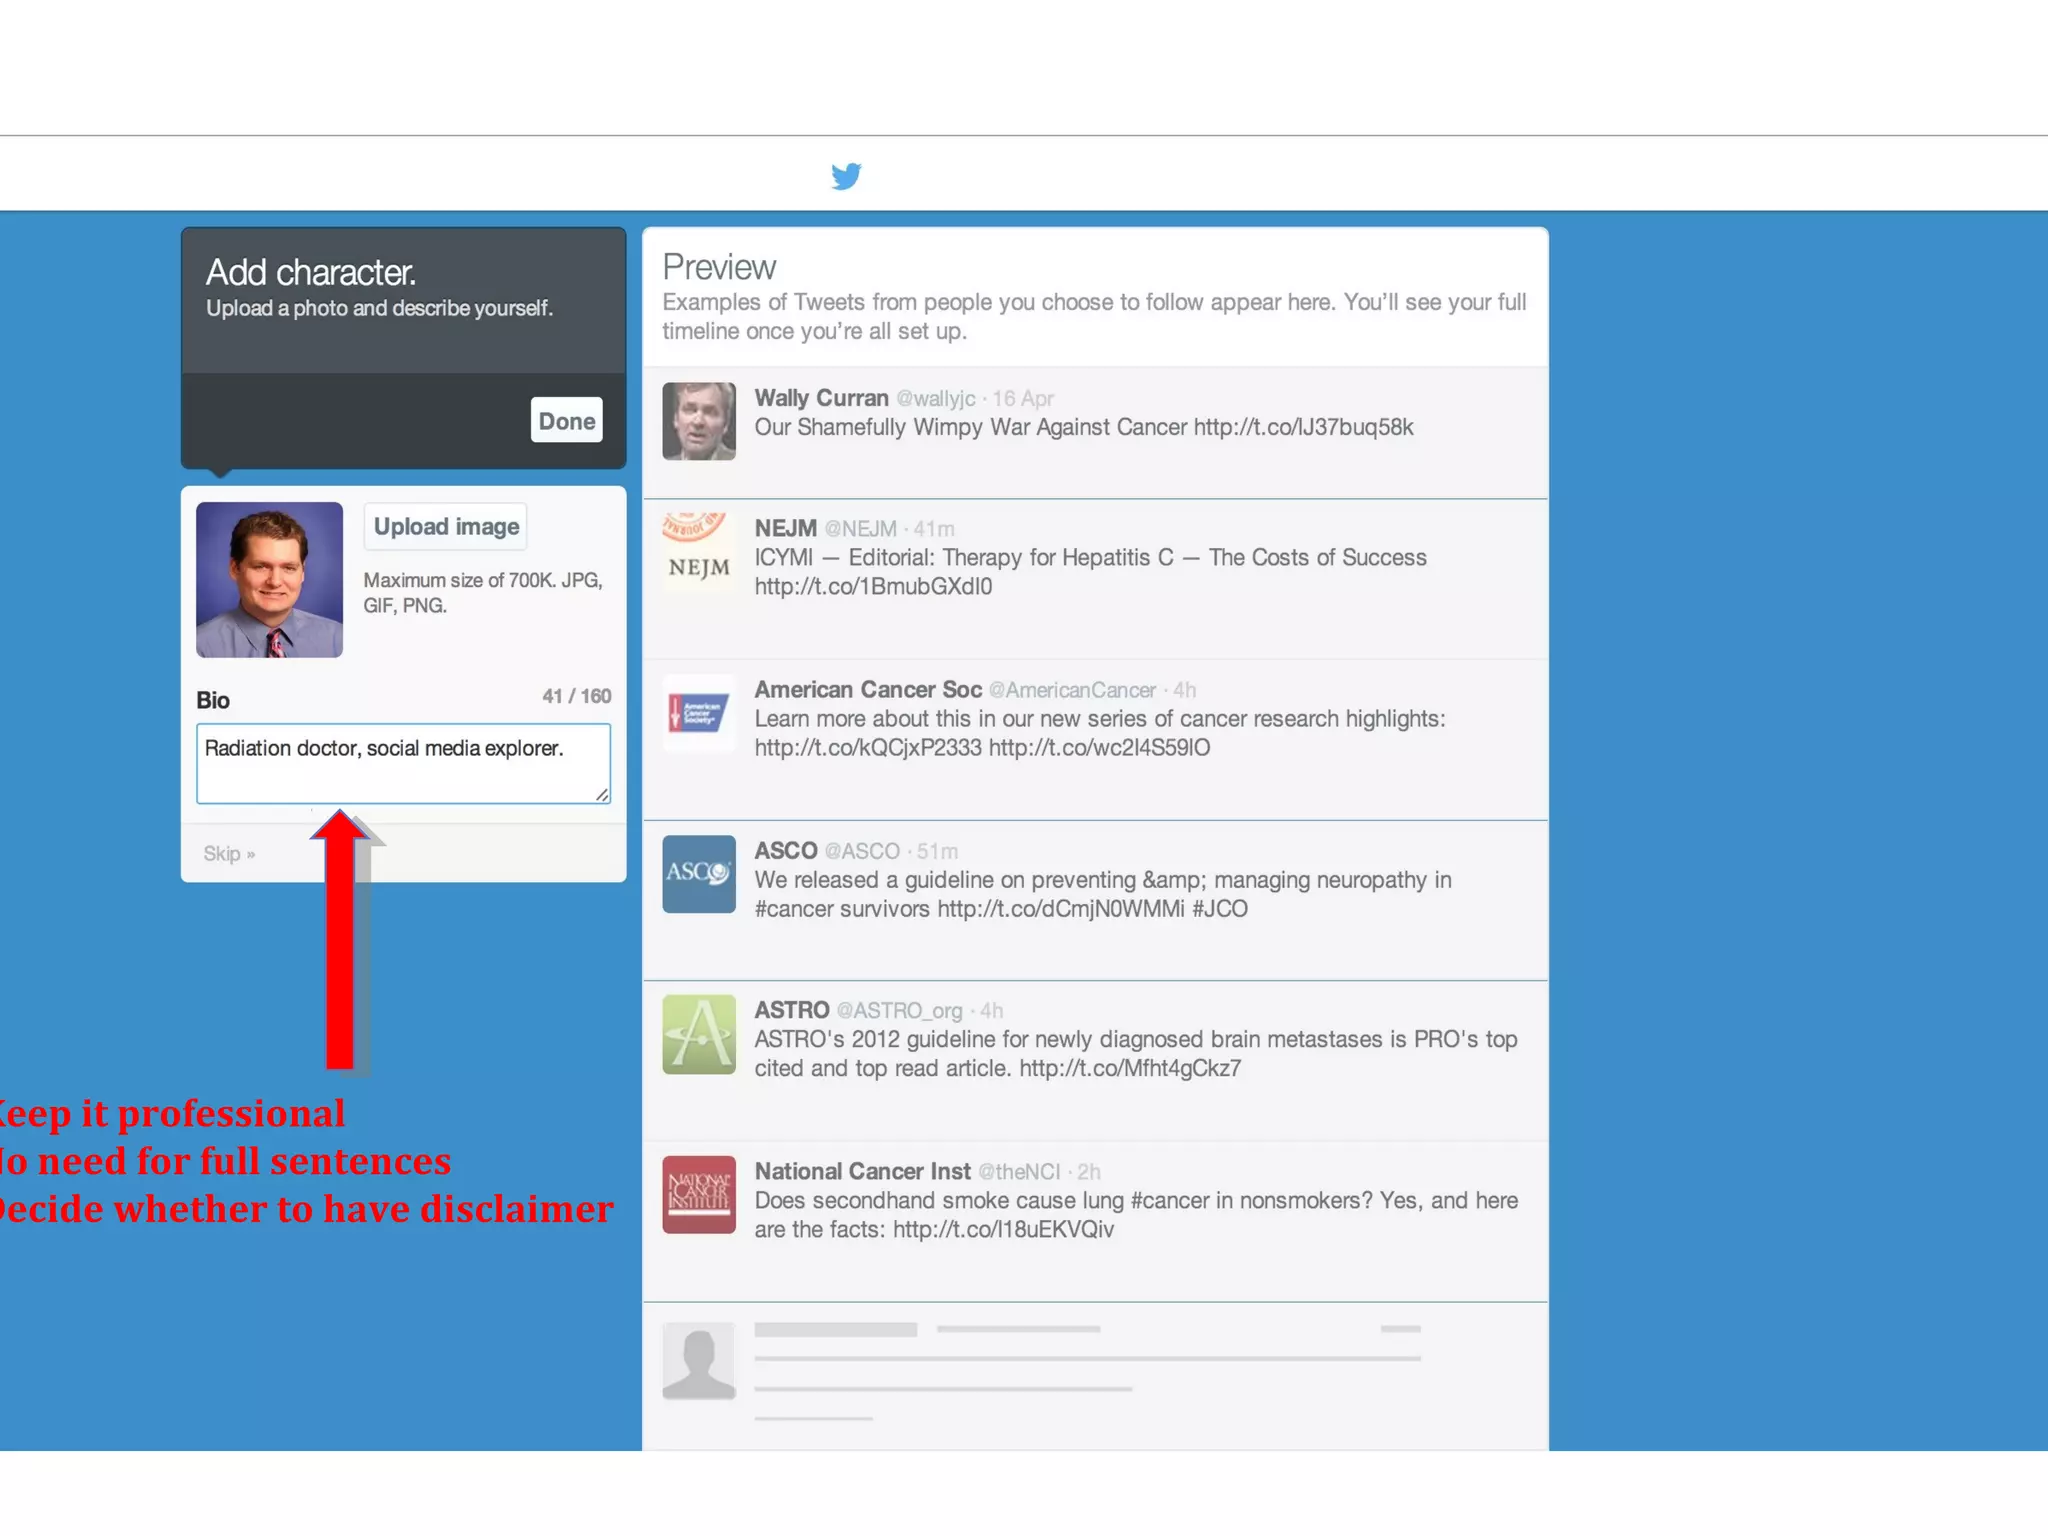Click the Twitter bird logo
This screenshot has width=2048, height=1536.
click(846, 176)
